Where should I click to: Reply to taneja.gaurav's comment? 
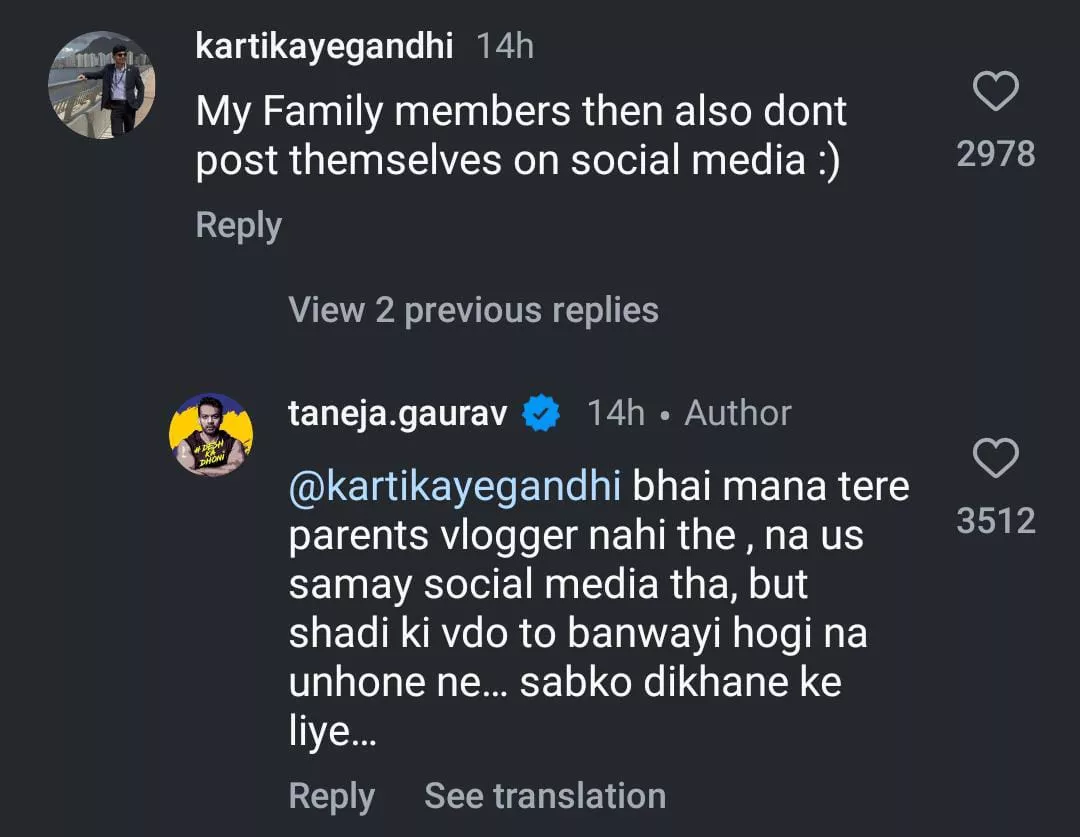point(331,796)
